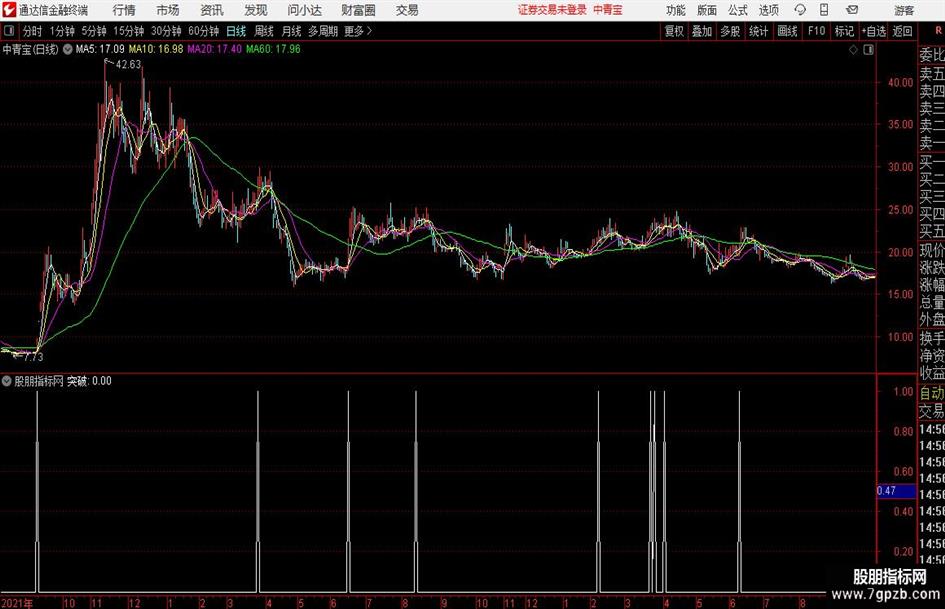
Task: Click the red R marker icon
Action: tap(938, 31)
